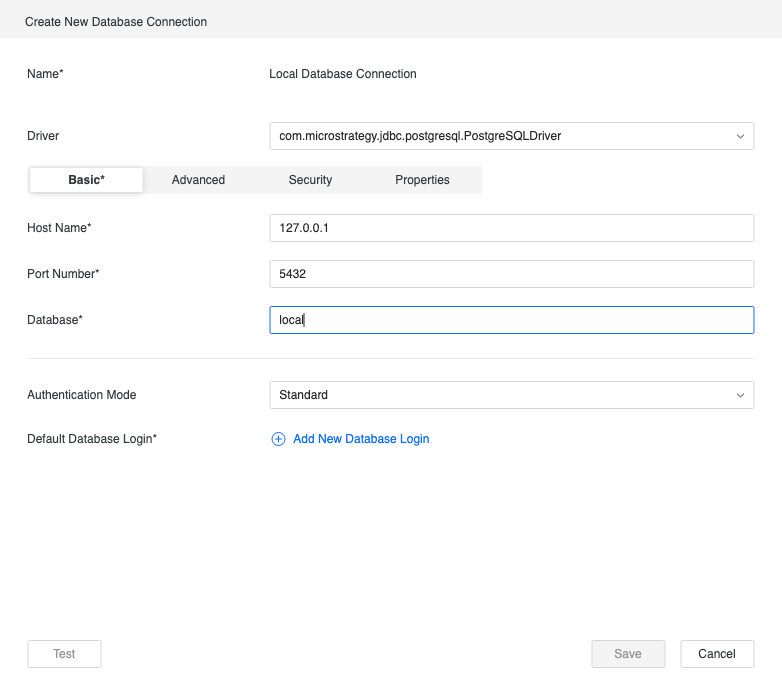Expand the Authentication Mode dropdown set to Standard

pos(500,395)
